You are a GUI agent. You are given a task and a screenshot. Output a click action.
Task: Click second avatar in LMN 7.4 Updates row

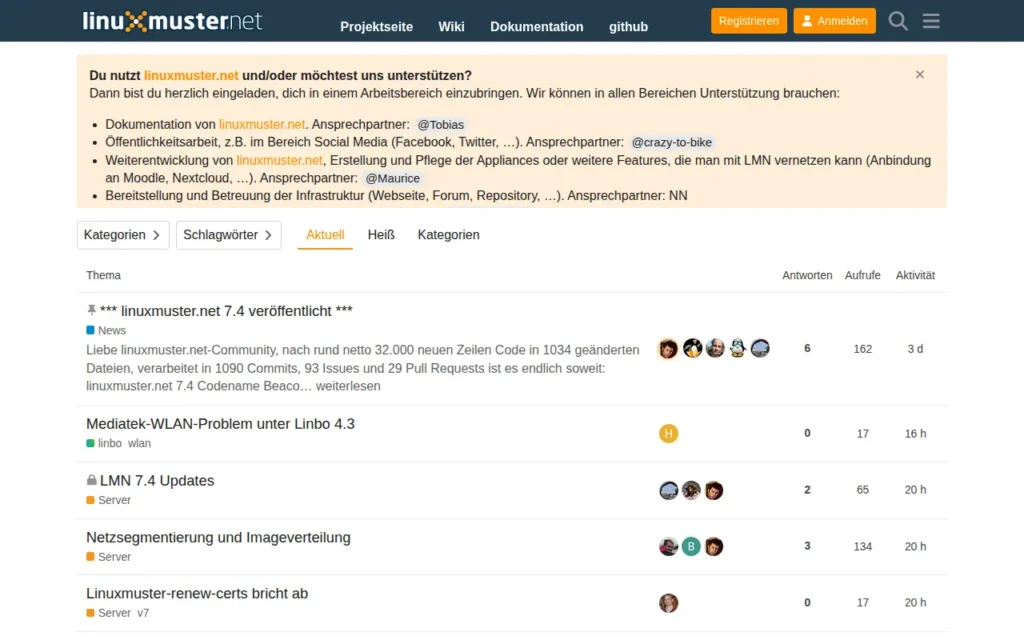(x=691, y=490)
